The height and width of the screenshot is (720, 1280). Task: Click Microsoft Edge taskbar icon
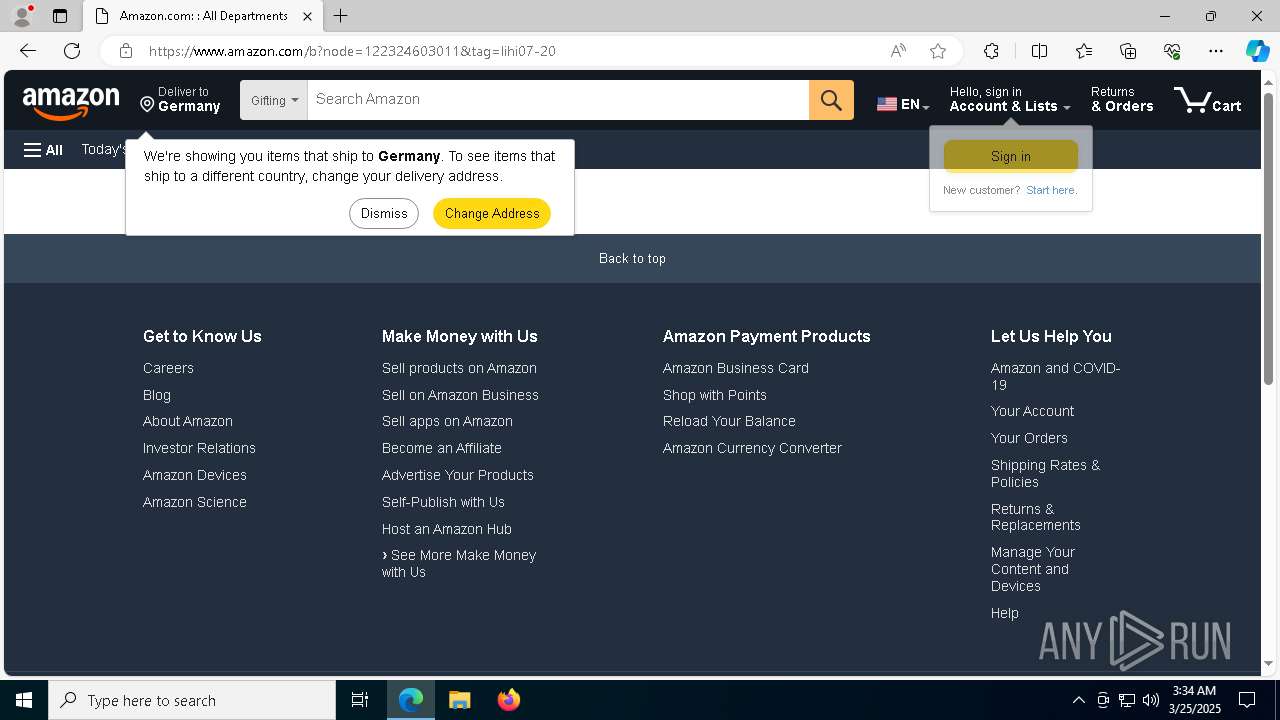click(x=411, y=700)
